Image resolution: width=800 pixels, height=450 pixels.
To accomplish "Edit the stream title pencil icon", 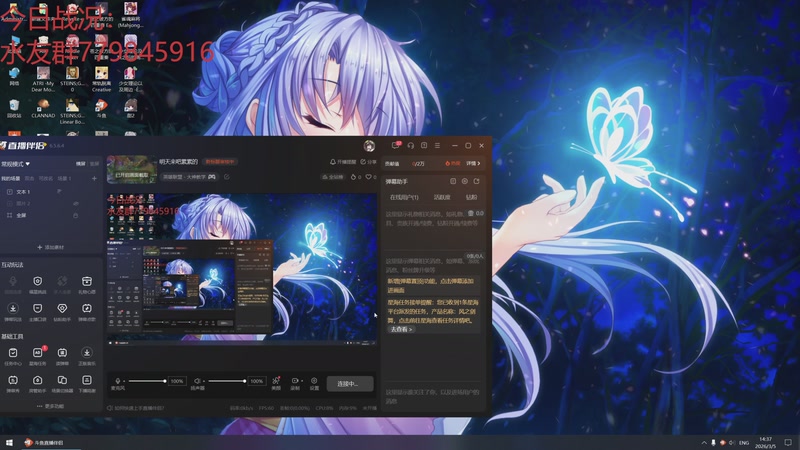I will click(x=227, y=177).
